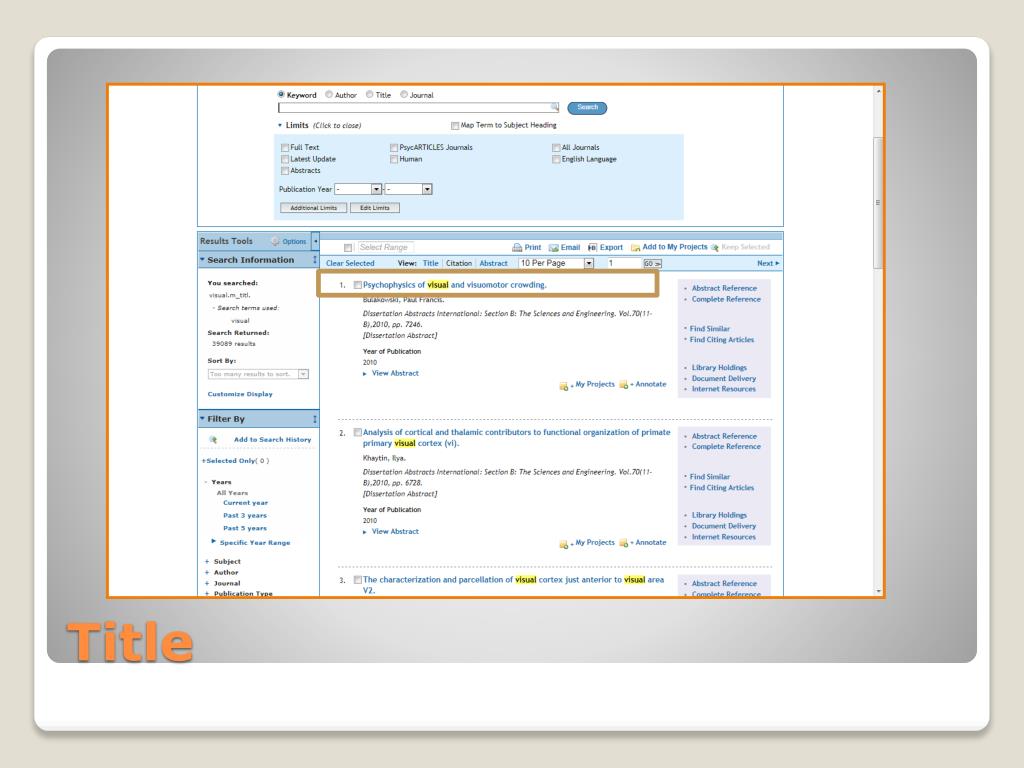Screen dimensions: 1024x768
Task: Click the page number input field
Action: pyautogui.click(x=623, y=263)
